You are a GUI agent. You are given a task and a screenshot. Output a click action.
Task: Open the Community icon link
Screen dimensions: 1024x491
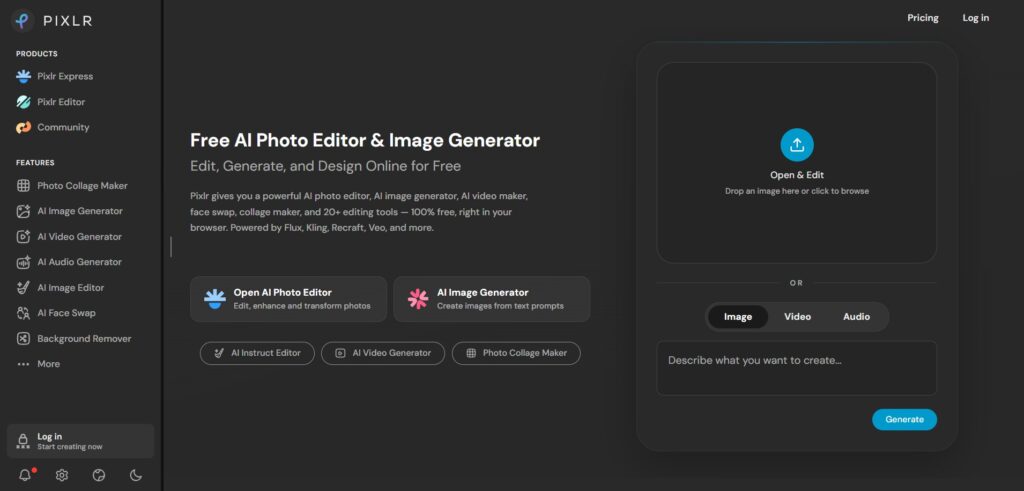(x=24, y=127)
